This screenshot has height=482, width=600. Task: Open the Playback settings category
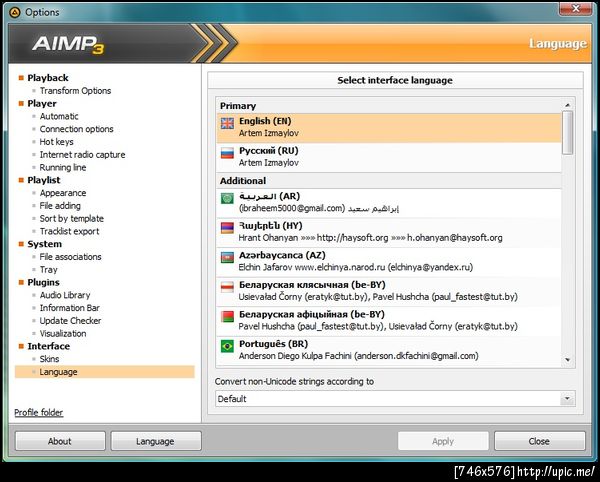coord(48,78)
